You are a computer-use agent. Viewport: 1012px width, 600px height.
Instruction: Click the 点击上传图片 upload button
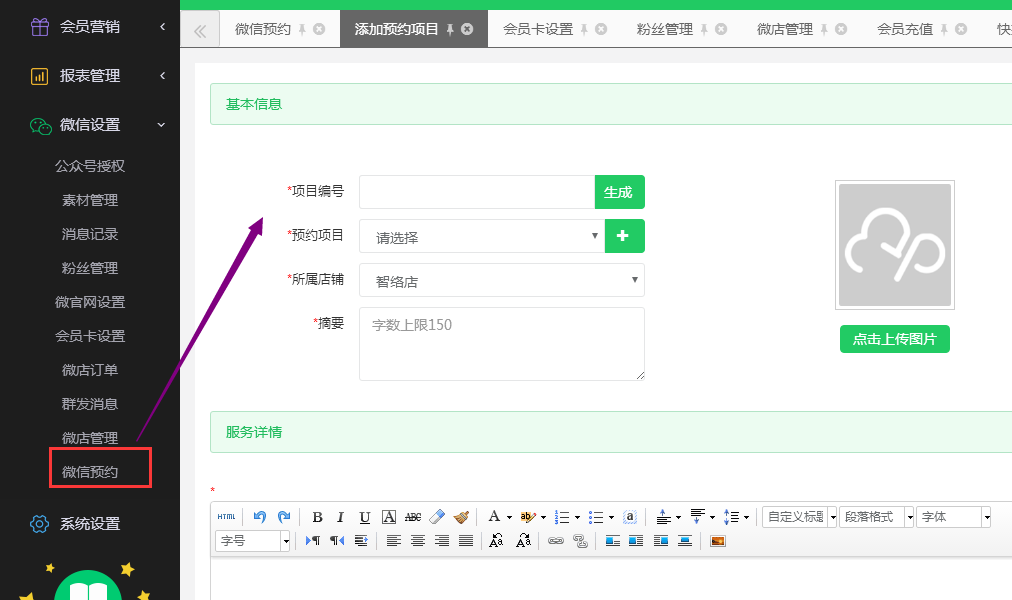click(894, 339)
